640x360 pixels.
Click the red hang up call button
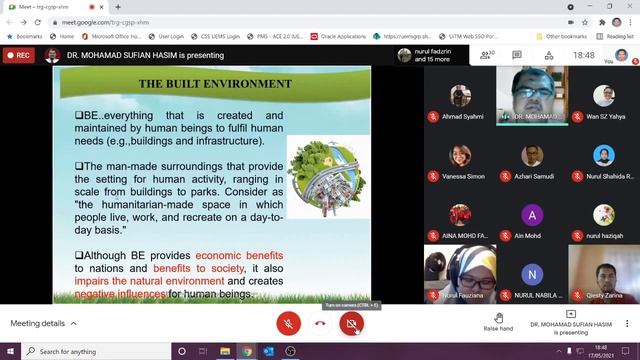[x=320, y=324]
